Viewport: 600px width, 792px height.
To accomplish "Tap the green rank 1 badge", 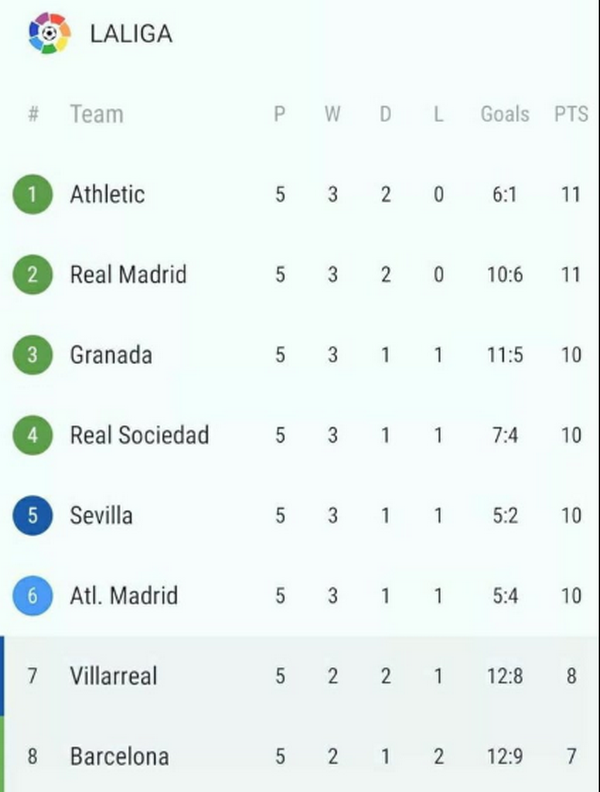I will pos(33,194).
